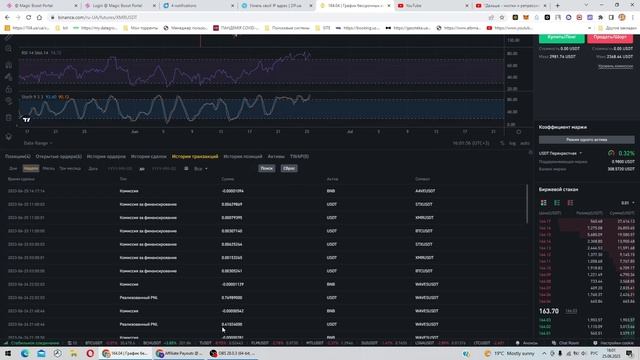Viewport: 640px width, 360px height.
Task: Expand the USDT Перекрестная margin dropdown
Action: point(560,153)
